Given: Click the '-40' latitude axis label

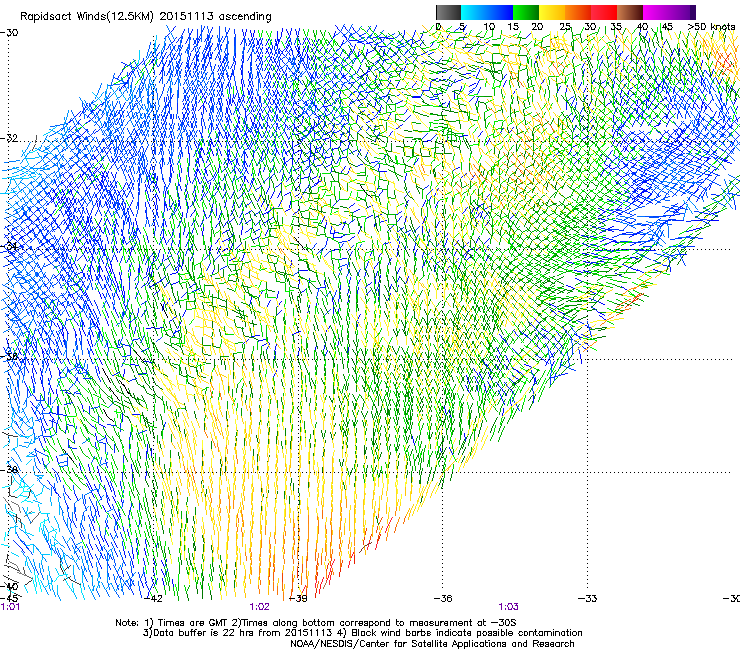Looking at the screenshot, I should [9, 586].
